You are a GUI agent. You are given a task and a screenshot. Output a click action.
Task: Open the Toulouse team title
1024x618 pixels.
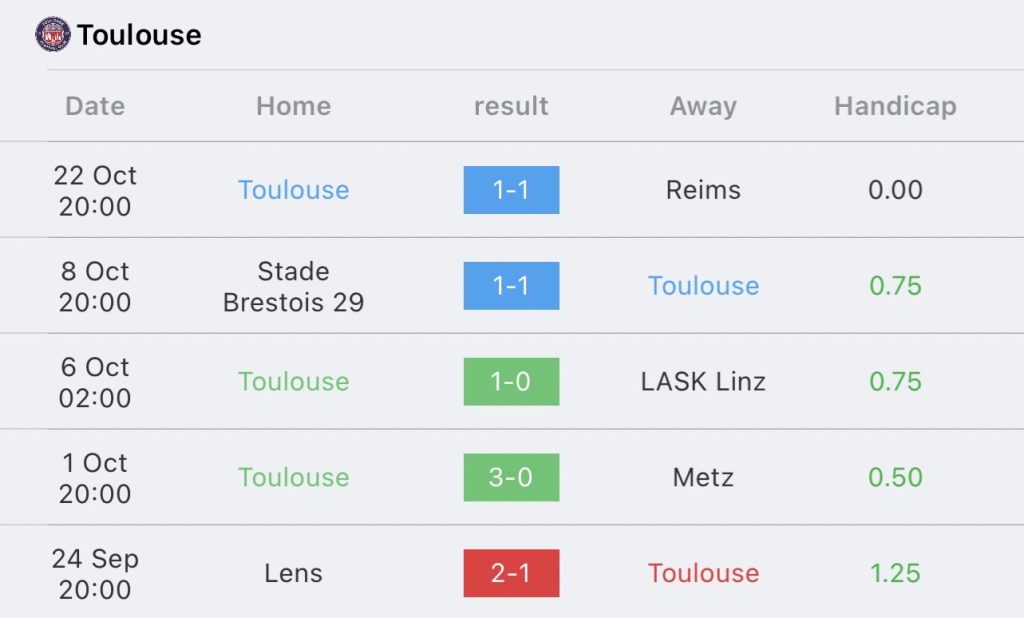pos(139,35)
